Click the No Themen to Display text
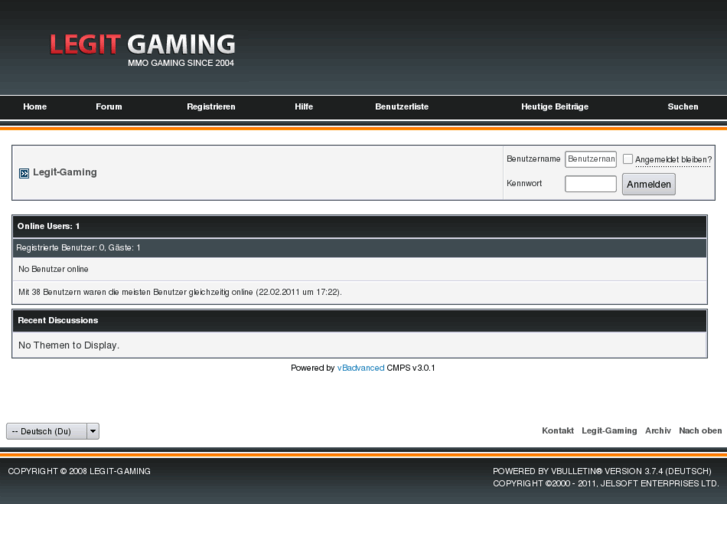The width and height of the screenshot is (727, 545). pyautogui.click(x=69, y=345)
